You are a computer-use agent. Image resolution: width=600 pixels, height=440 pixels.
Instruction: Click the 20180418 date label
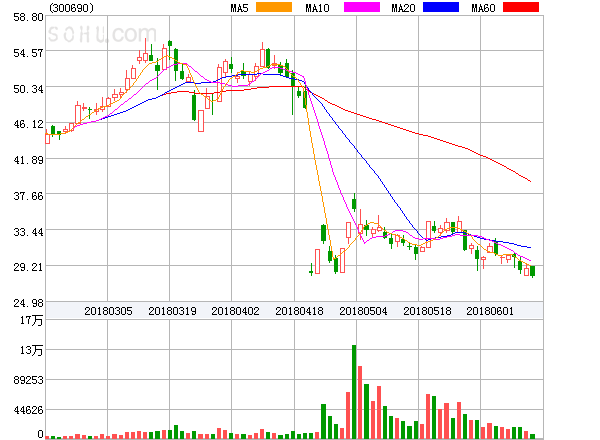pos(299,311)
